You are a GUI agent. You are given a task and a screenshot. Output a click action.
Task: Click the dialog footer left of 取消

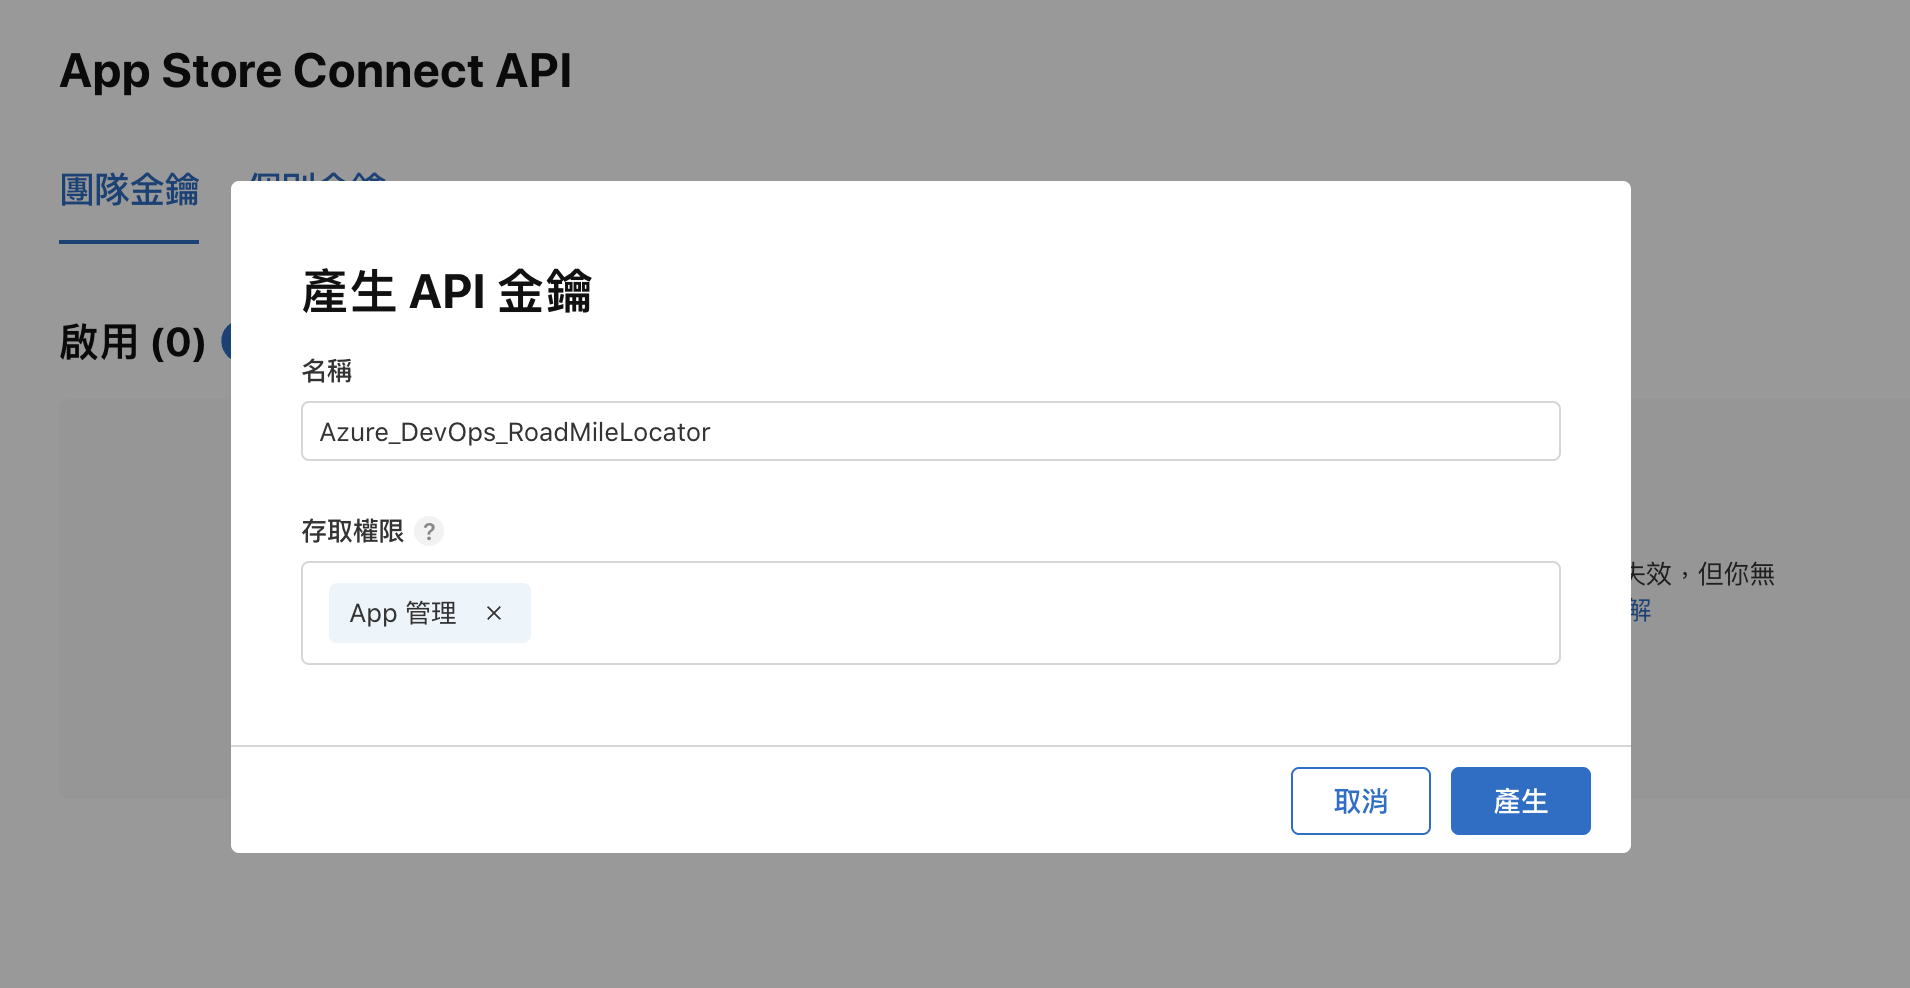(760, 800)
